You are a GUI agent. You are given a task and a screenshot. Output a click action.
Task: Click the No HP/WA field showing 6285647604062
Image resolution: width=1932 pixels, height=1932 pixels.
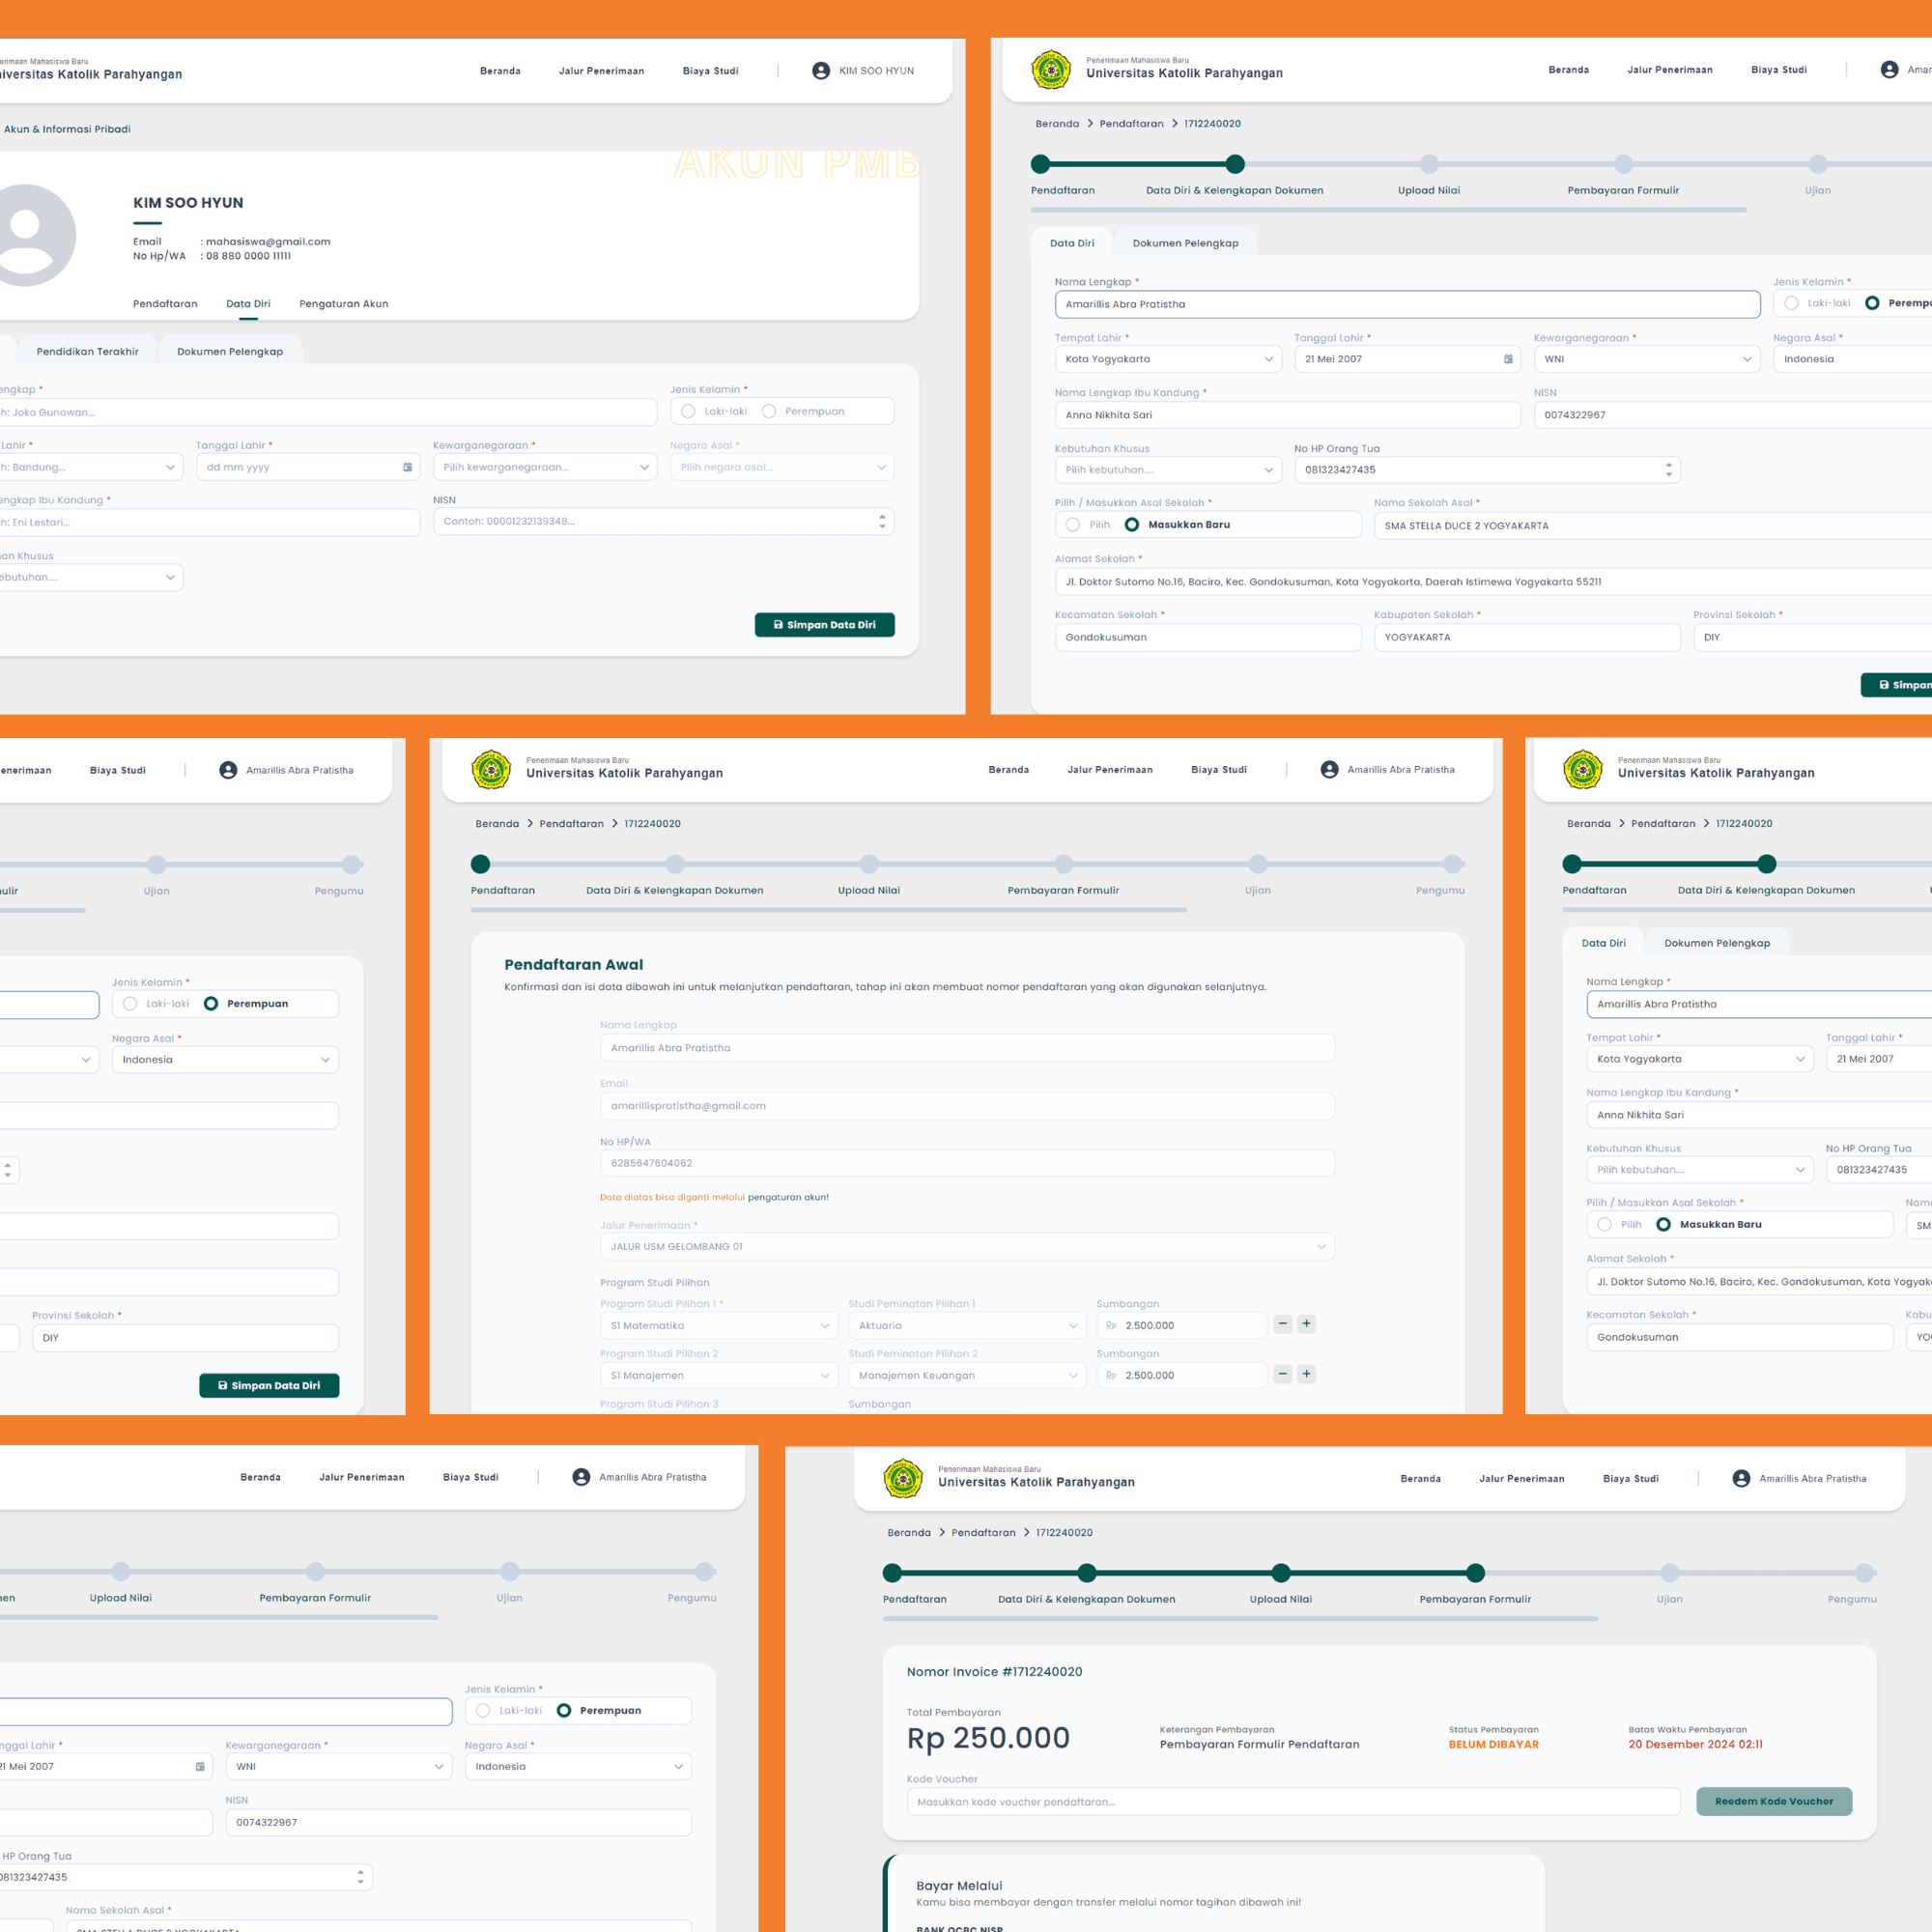(x=967, y=1163)
